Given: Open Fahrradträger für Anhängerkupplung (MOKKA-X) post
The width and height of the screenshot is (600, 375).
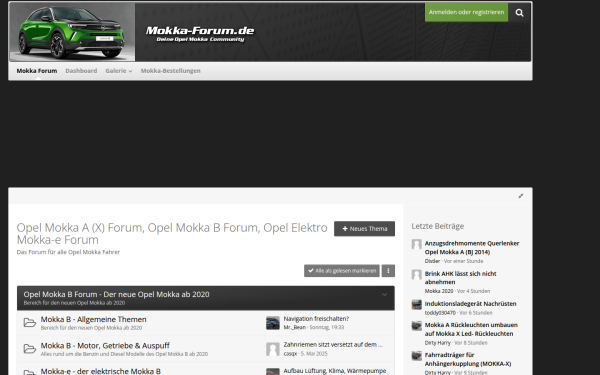Looking at the screenshot, I should click(468, 359).
